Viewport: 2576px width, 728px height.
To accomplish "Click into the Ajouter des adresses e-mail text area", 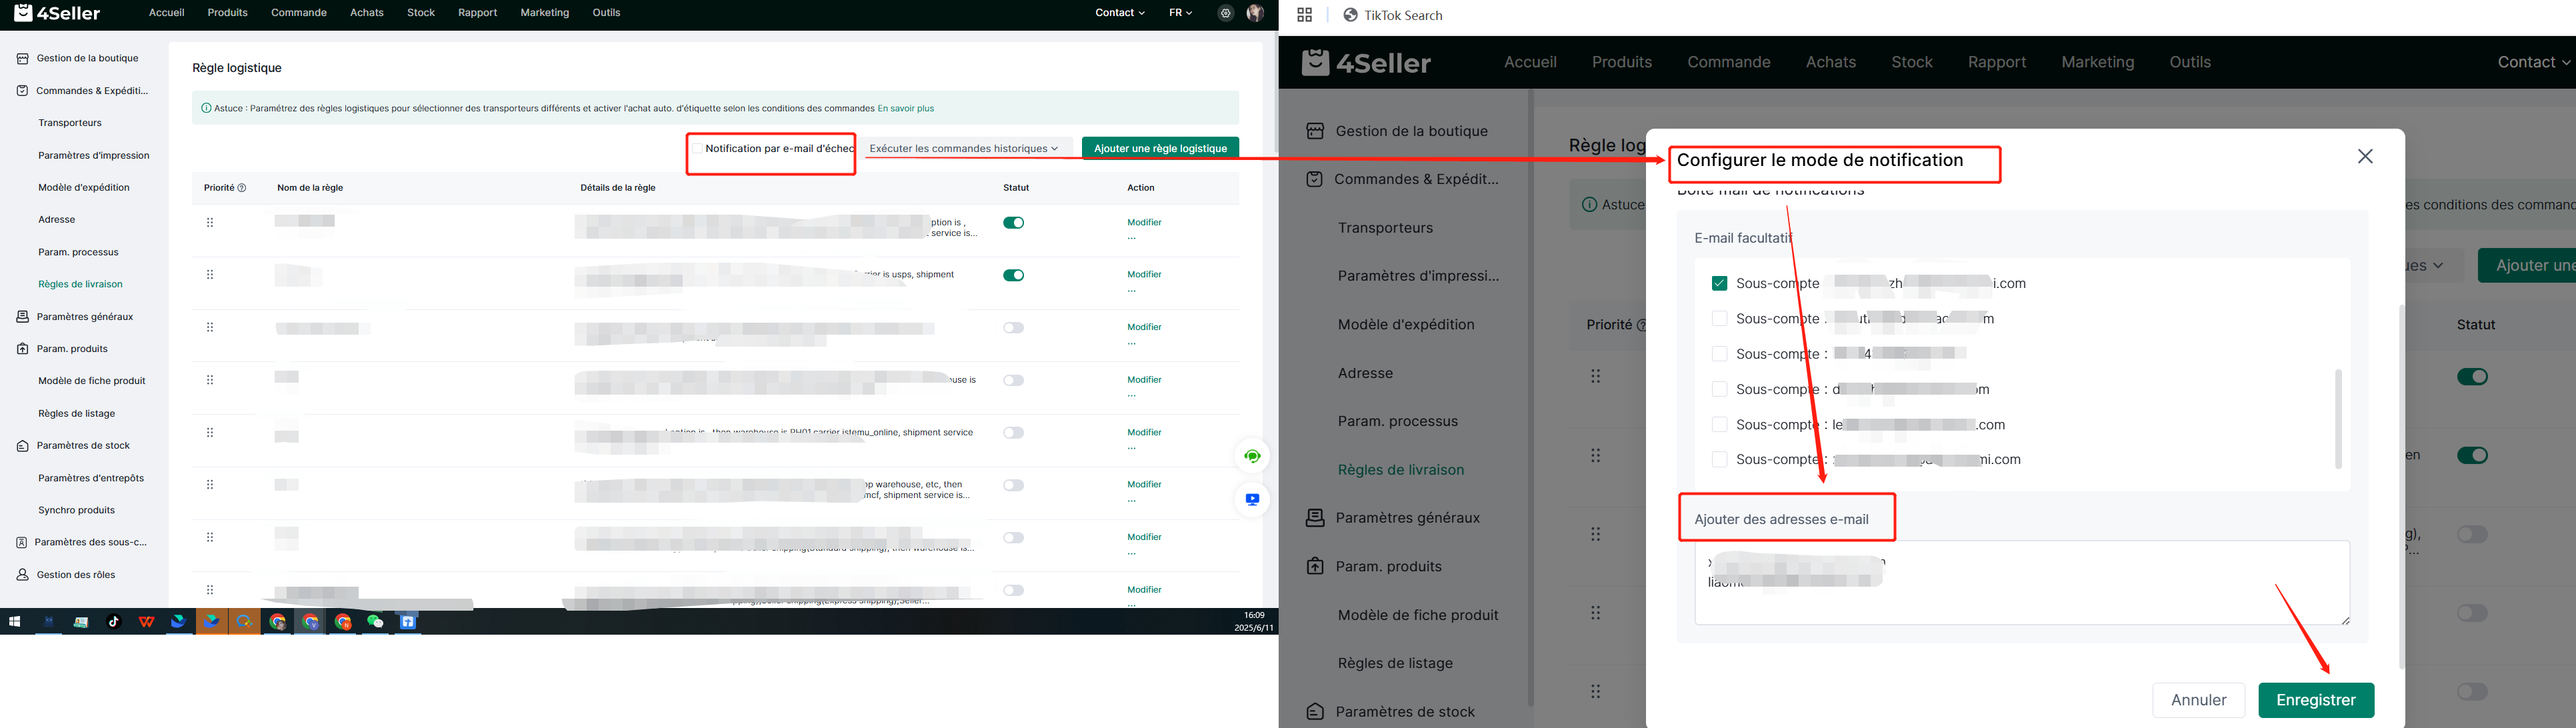I will [2022, 583].
